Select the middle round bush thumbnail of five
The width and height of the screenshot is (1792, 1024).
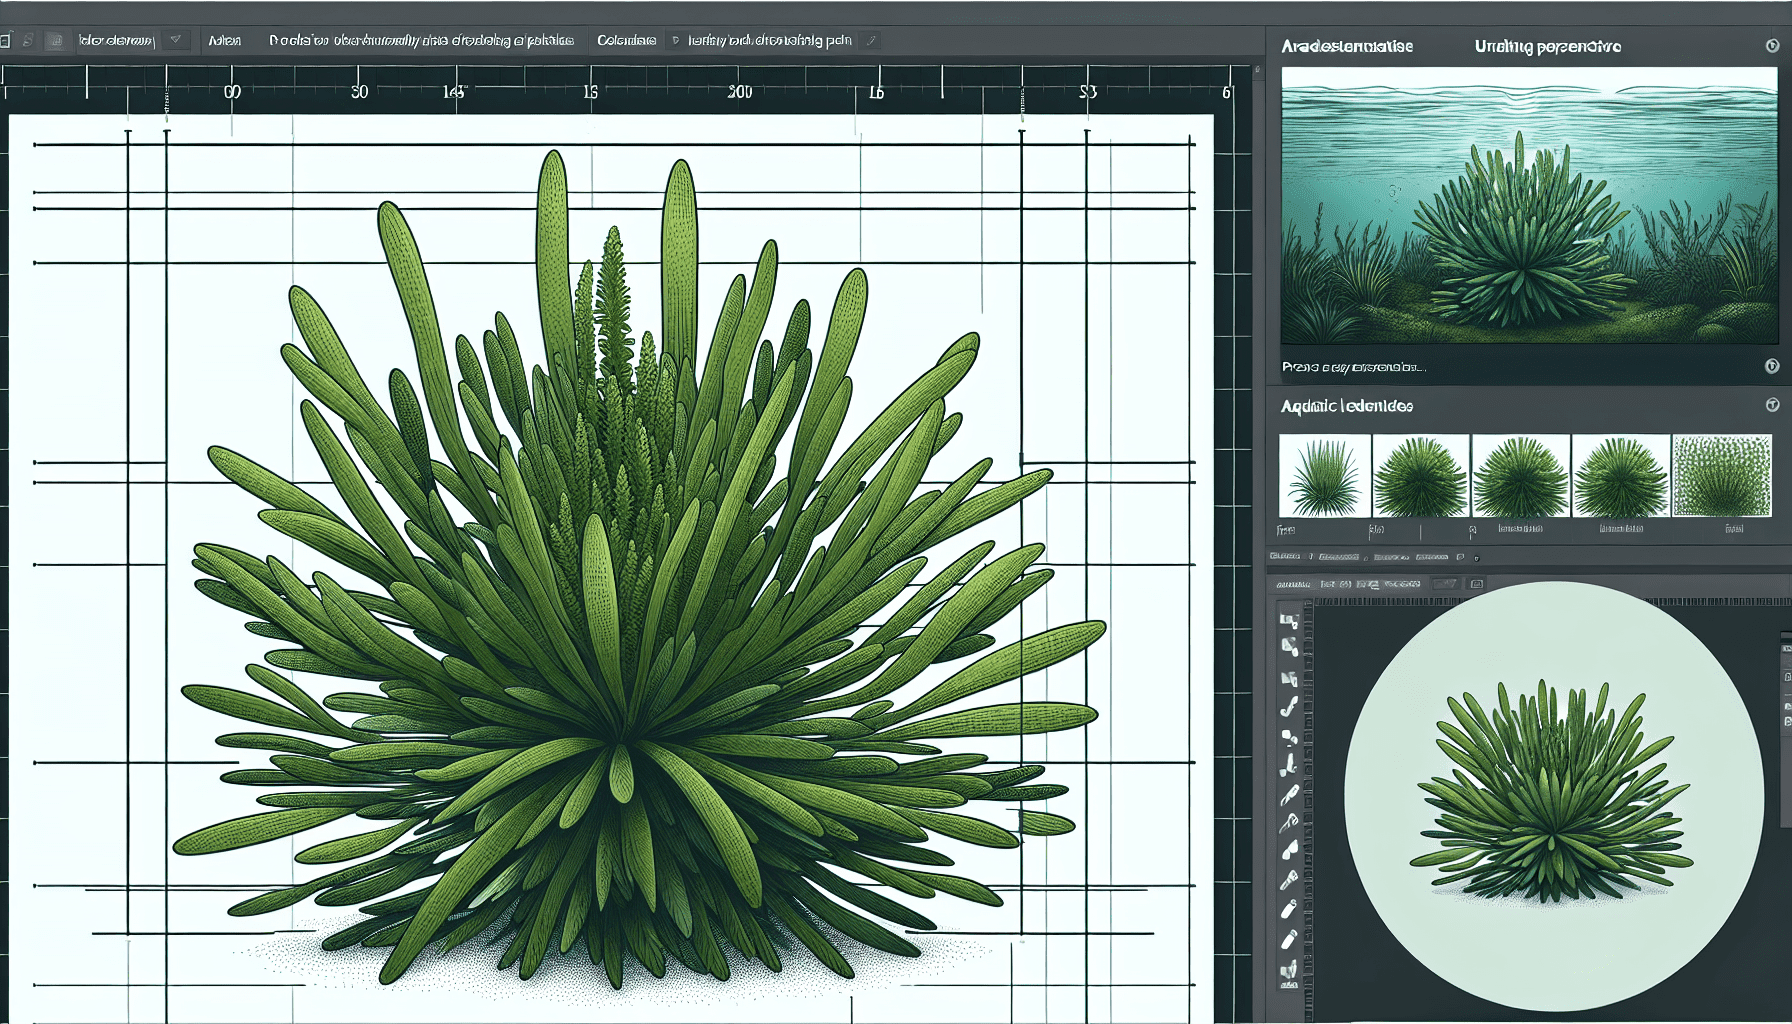[1520, 476]
